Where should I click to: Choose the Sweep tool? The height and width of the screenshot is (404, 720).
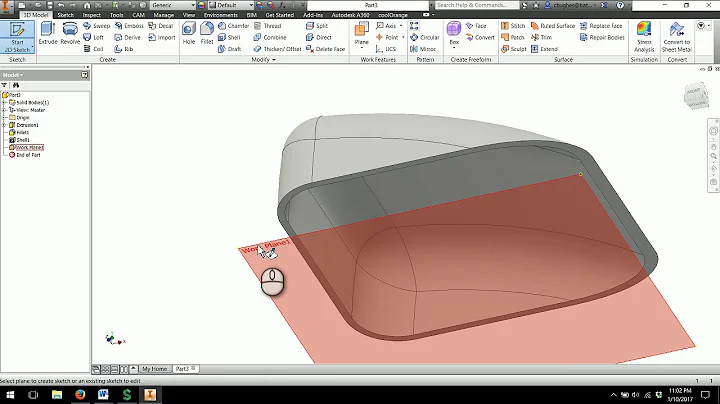[96, 26]
